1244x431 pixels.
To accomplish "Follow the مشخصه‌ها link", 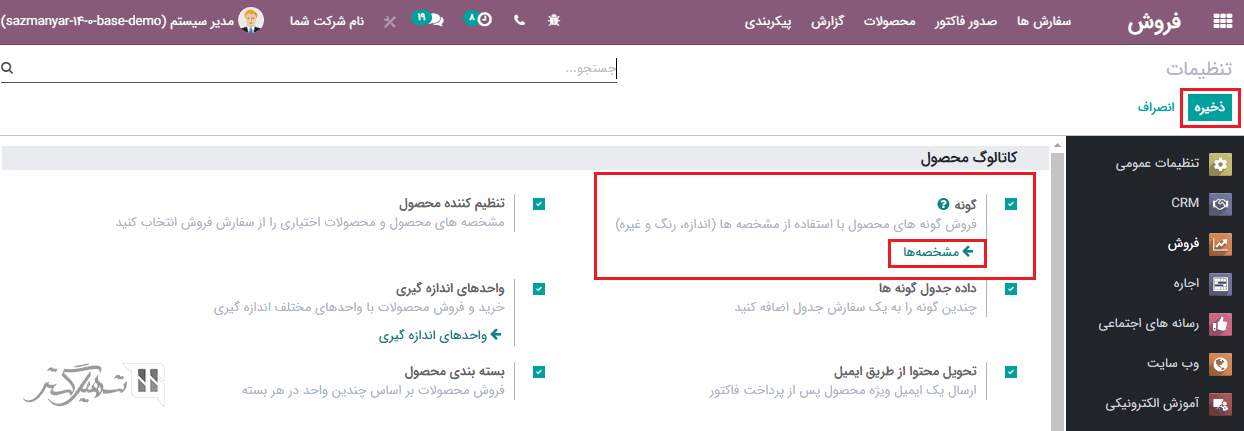I will (937, 252).
